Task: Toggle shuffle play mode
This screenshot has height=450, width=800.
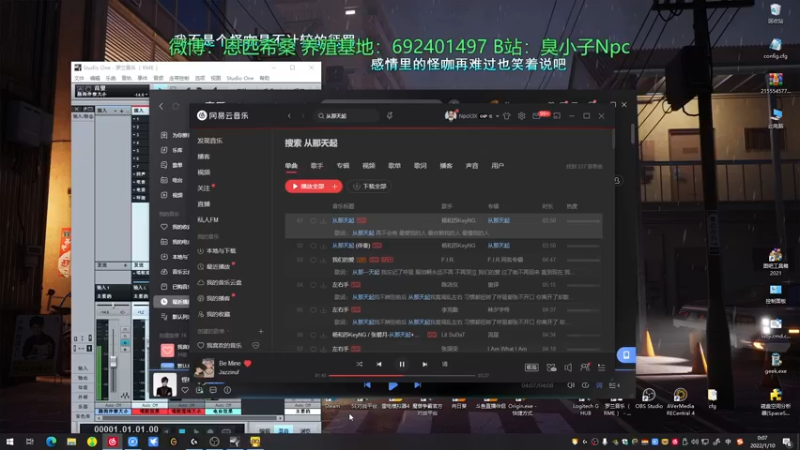Action: point(359,364)
